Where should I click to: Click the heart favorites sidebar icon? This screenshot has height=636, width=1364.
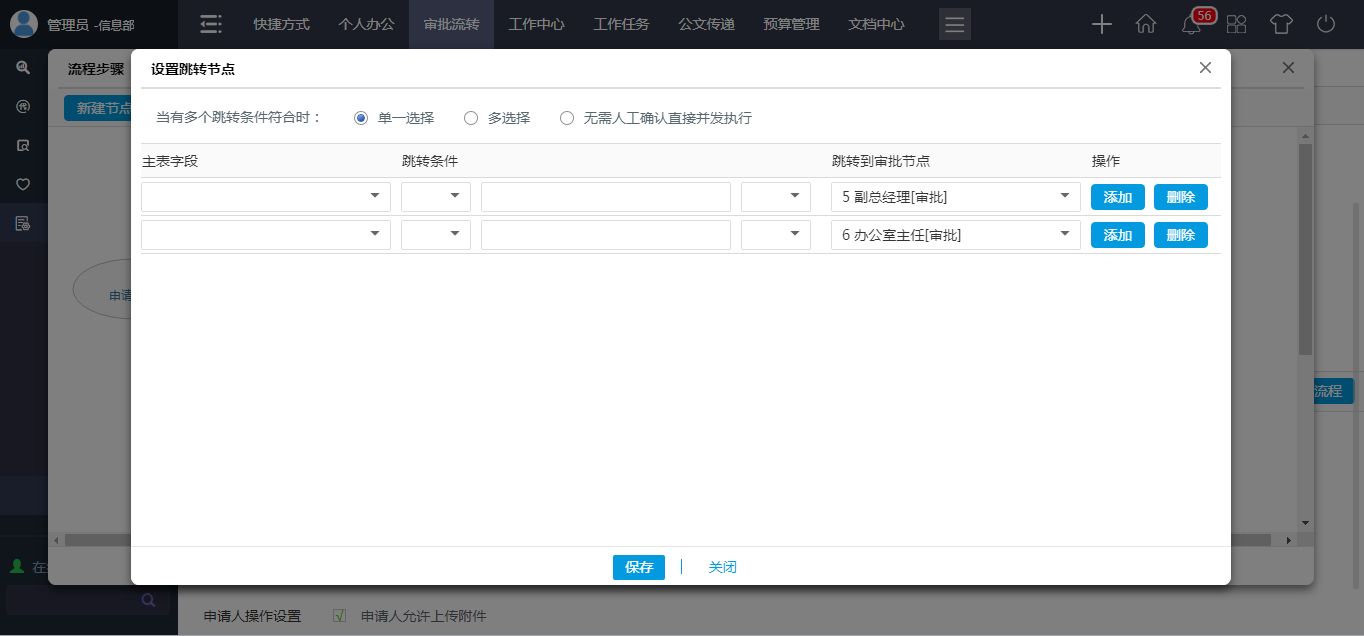[x=23, y=184]
